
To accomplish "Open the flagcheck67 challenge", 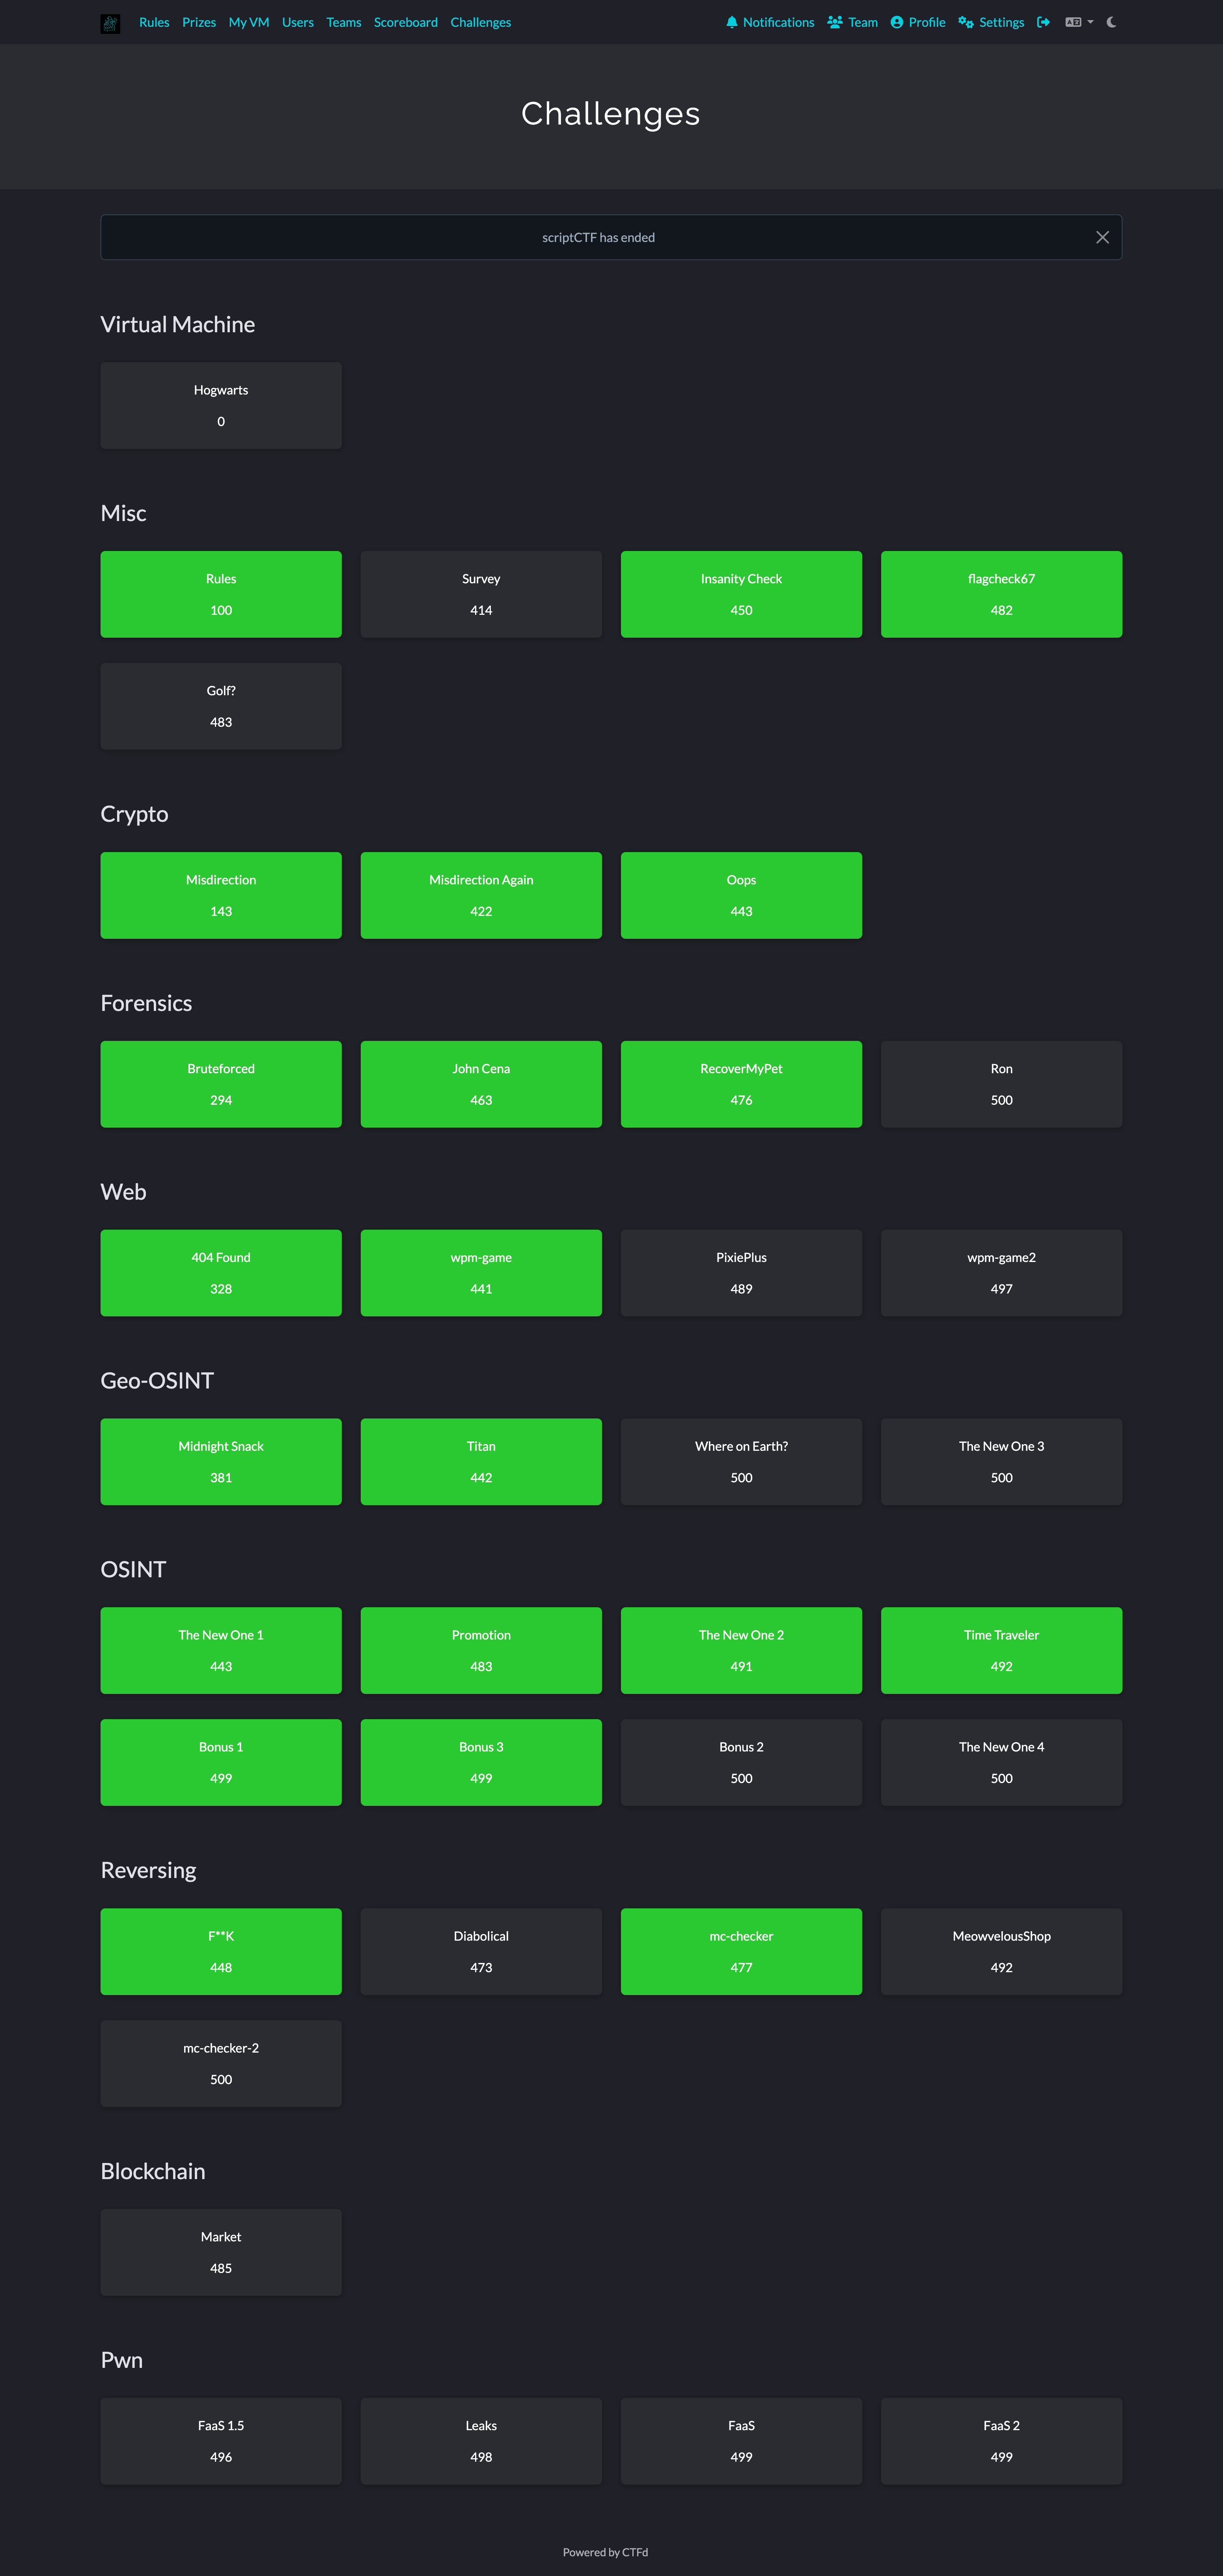I will [x=1001, y=594].
